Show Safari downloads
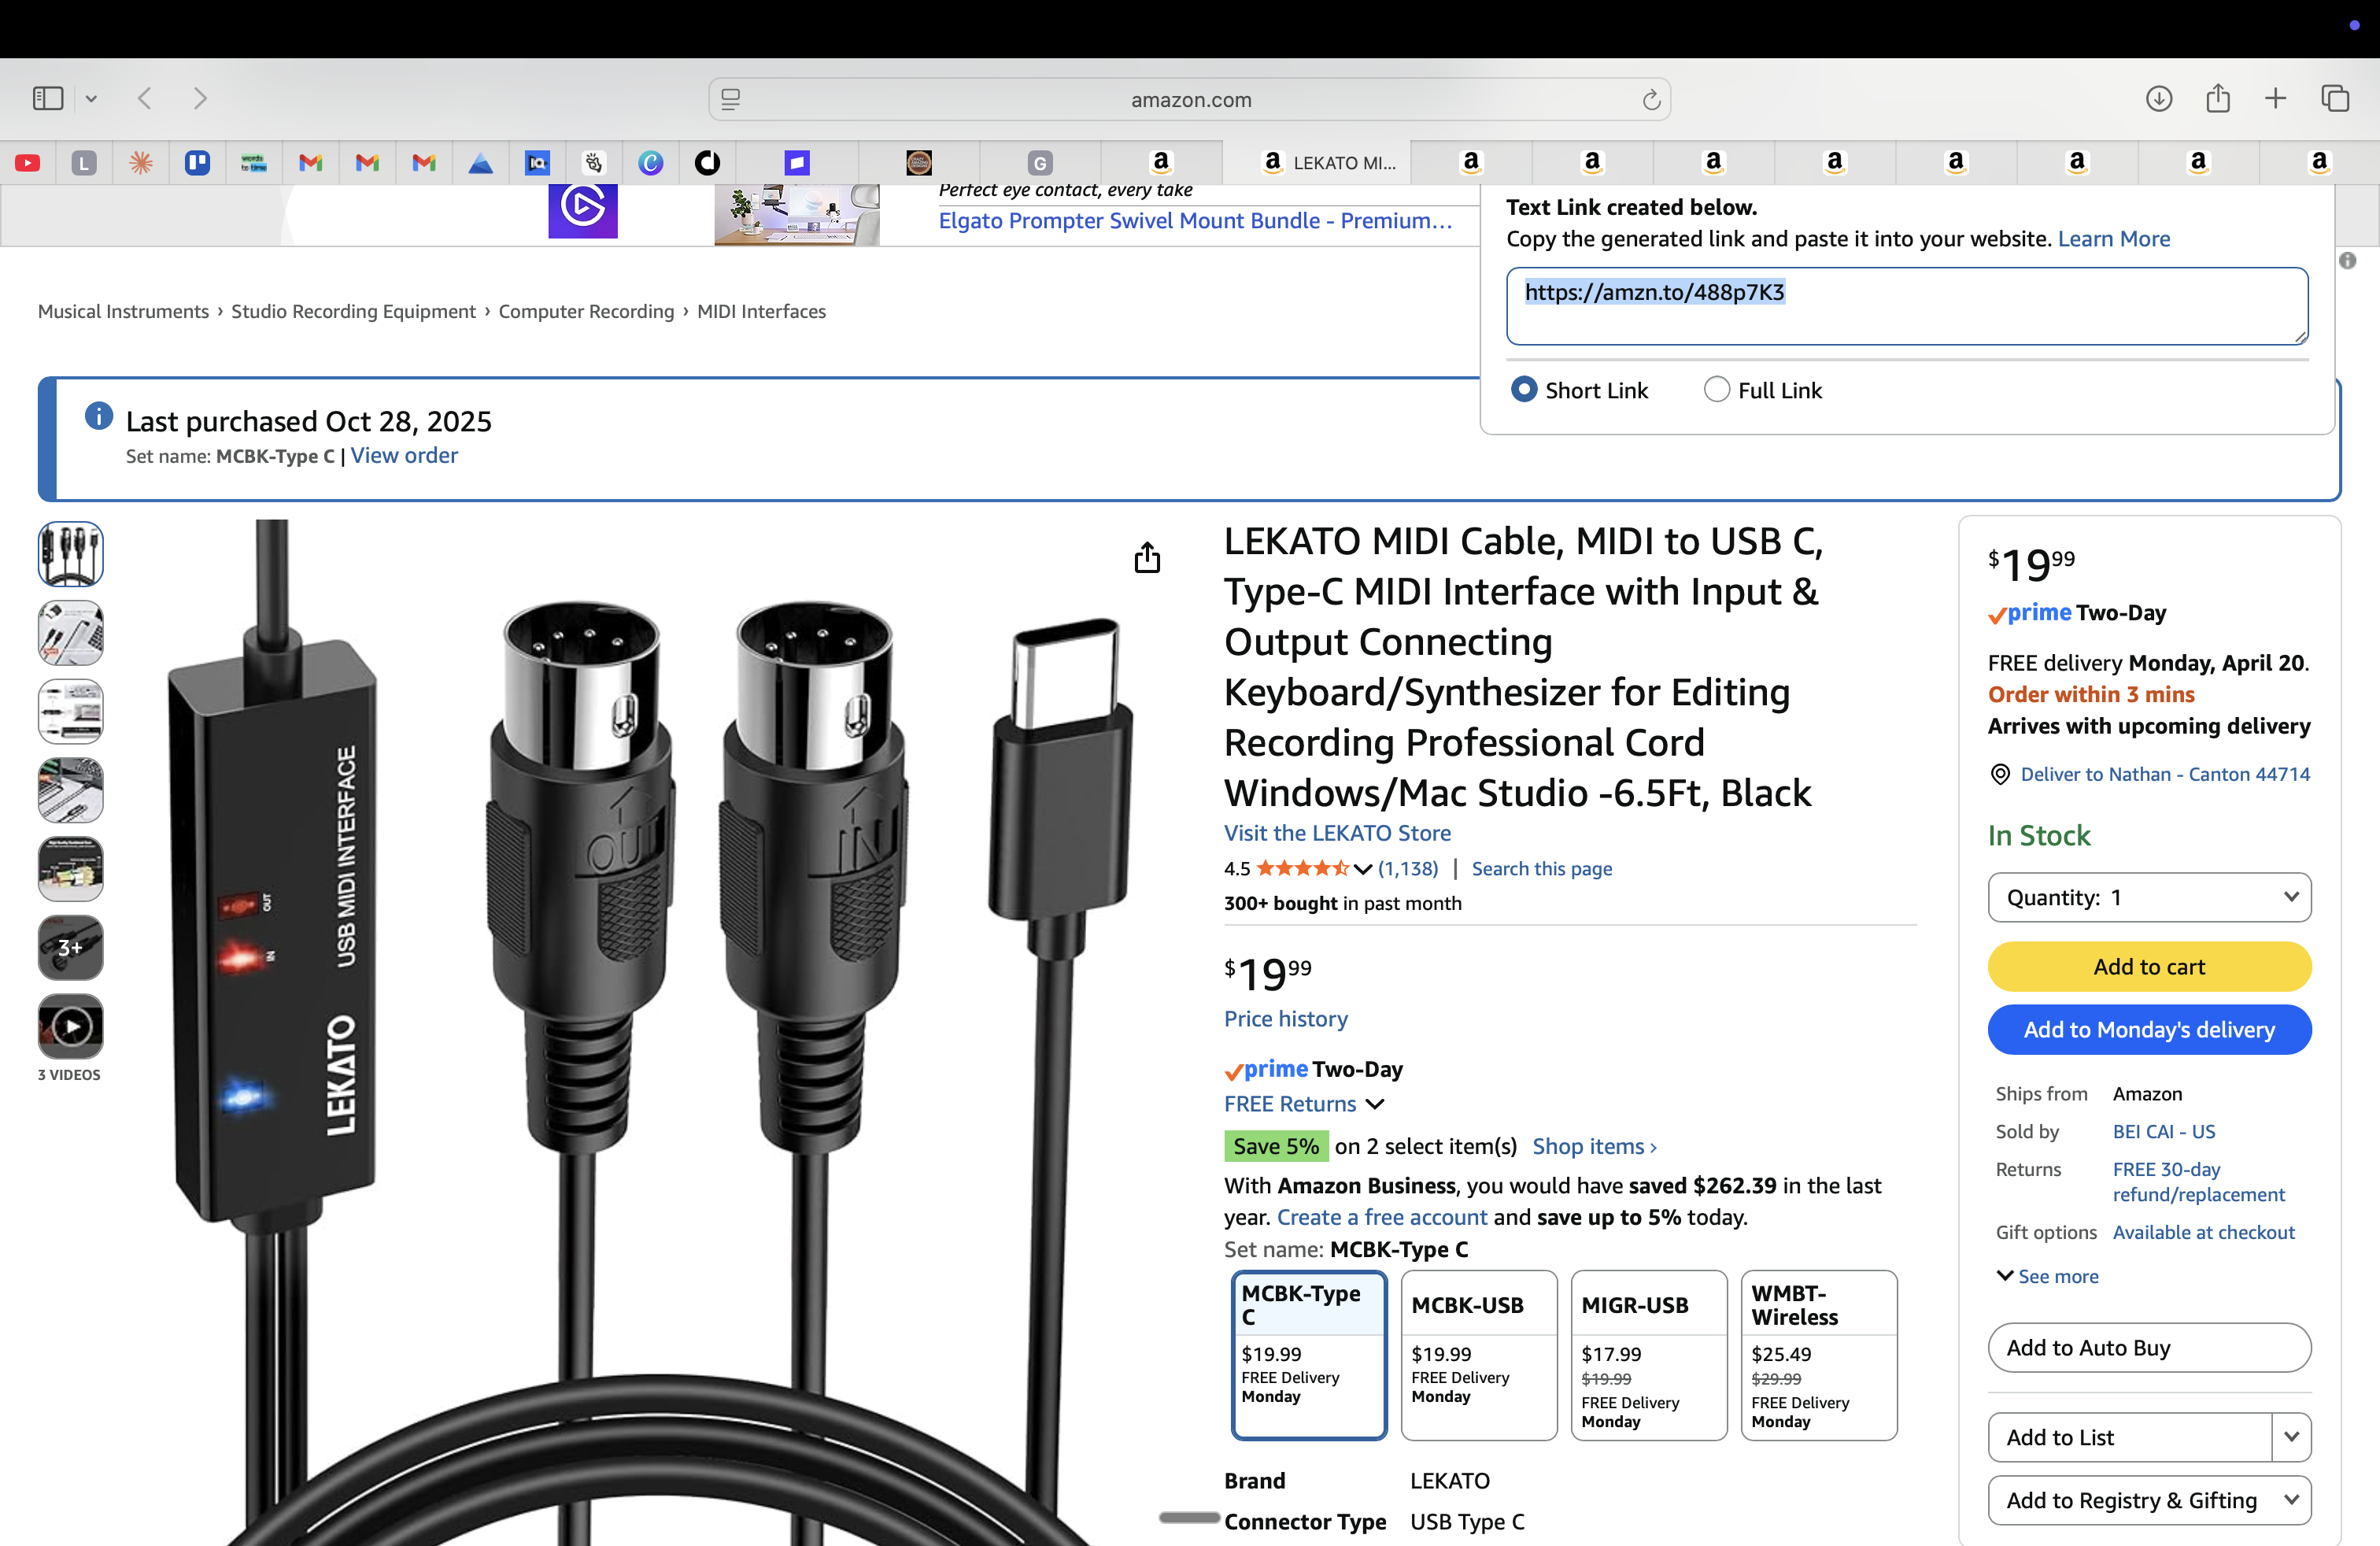The image size is (2380, 1546). pyautogui.click(x=2159, y=98)
